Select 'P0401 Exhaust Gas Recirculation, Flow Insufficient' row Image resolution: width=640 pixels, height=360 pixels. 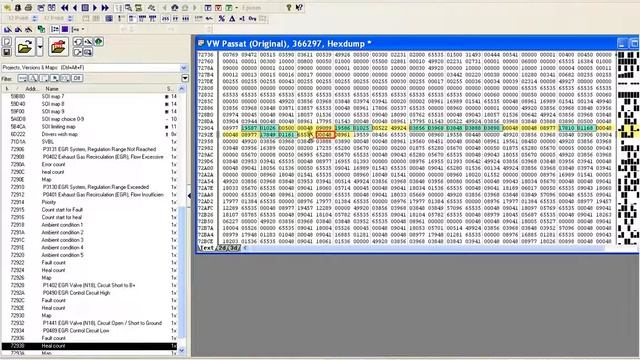[89, 195]
